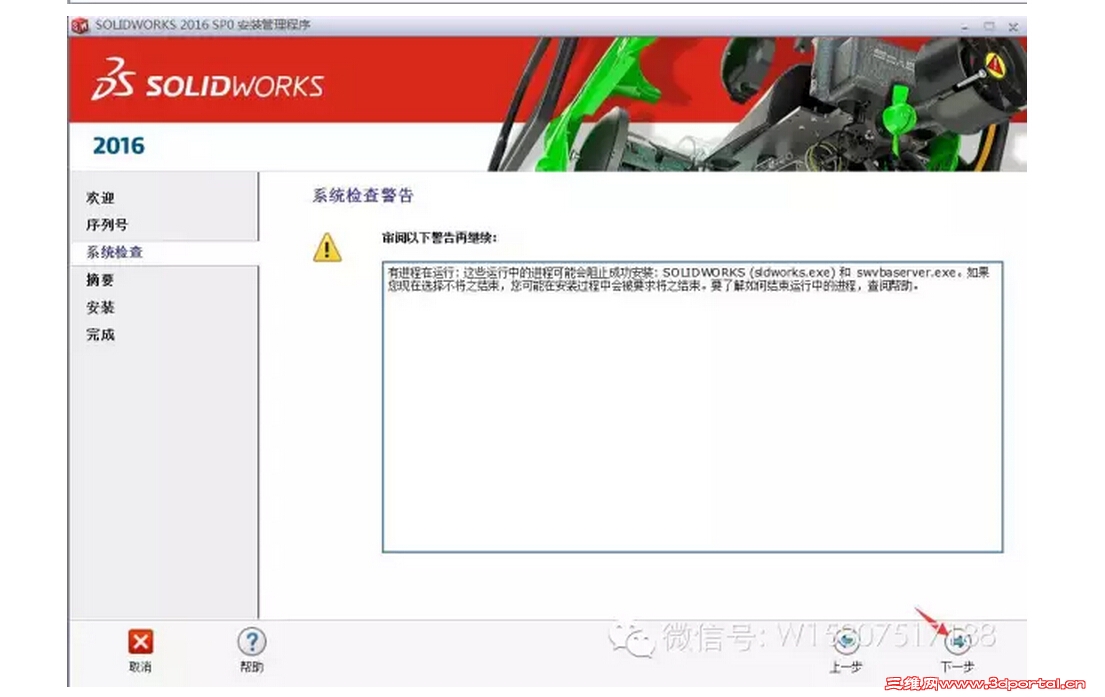The width and height of the screenshot is (1105, 697).
Task: Click the question mark help icon
Action: point(251,642)
